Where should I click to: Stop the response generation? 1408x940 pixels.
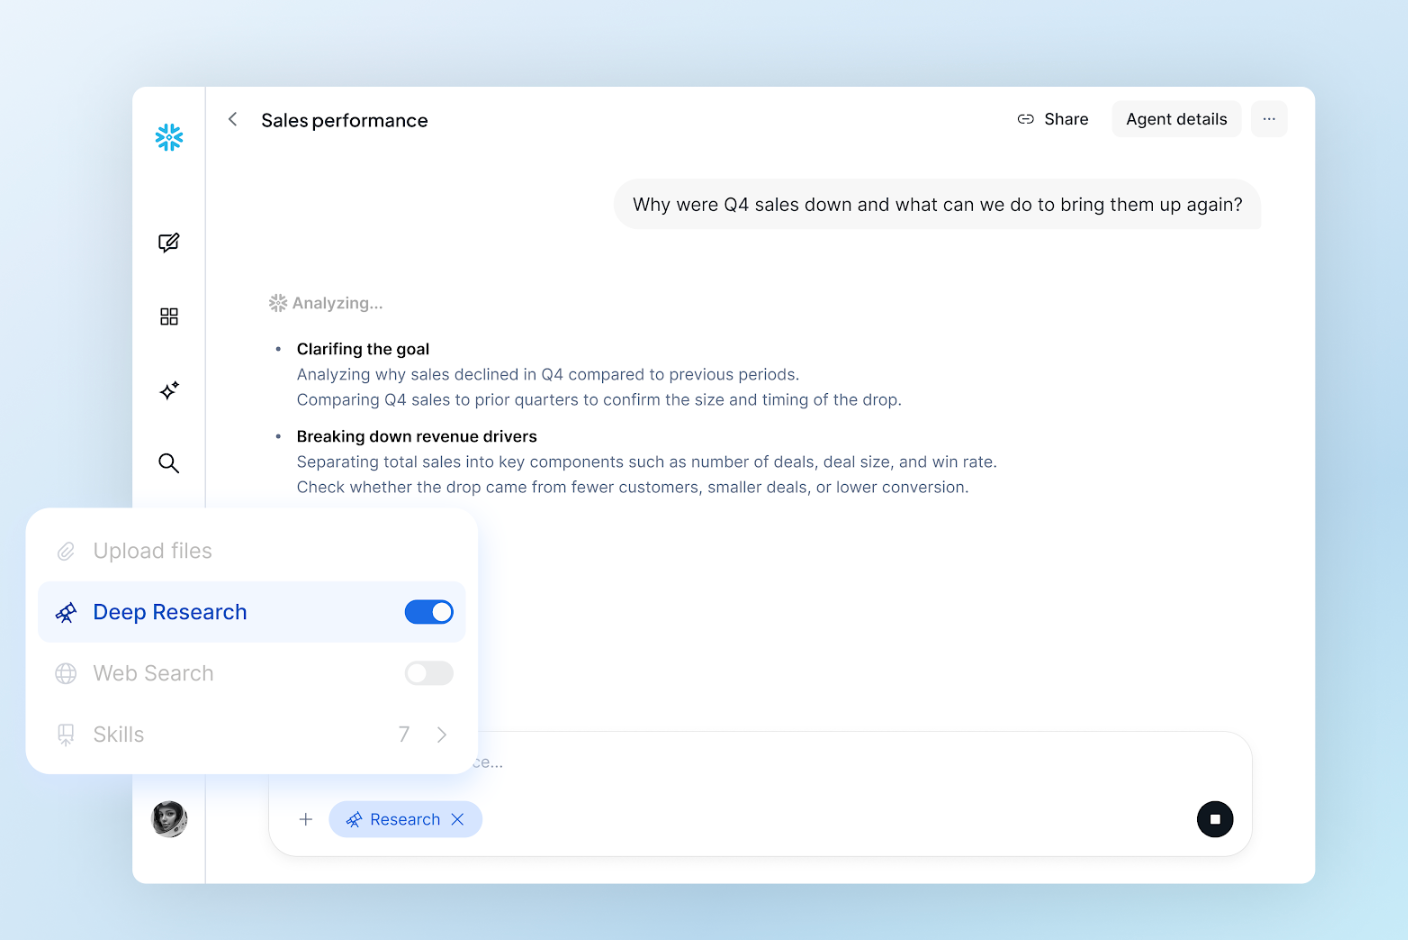1214,819
